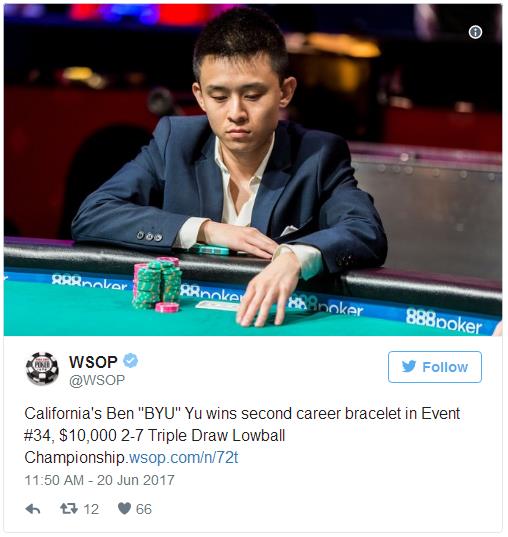The image size is (508, 537).
Task: Follow the WSOP account
Action: pyautogui.click(x=435, y=367)
